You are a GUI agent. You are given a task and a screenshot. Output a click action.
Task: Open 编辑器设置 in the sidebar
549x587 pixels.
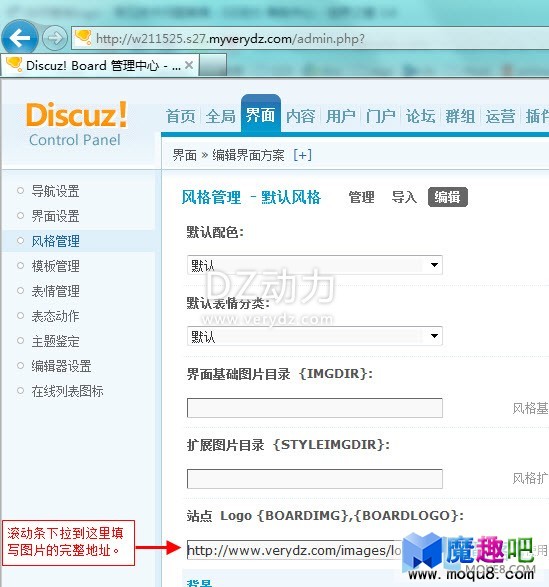pyautogui.click(x=61, y=366)
